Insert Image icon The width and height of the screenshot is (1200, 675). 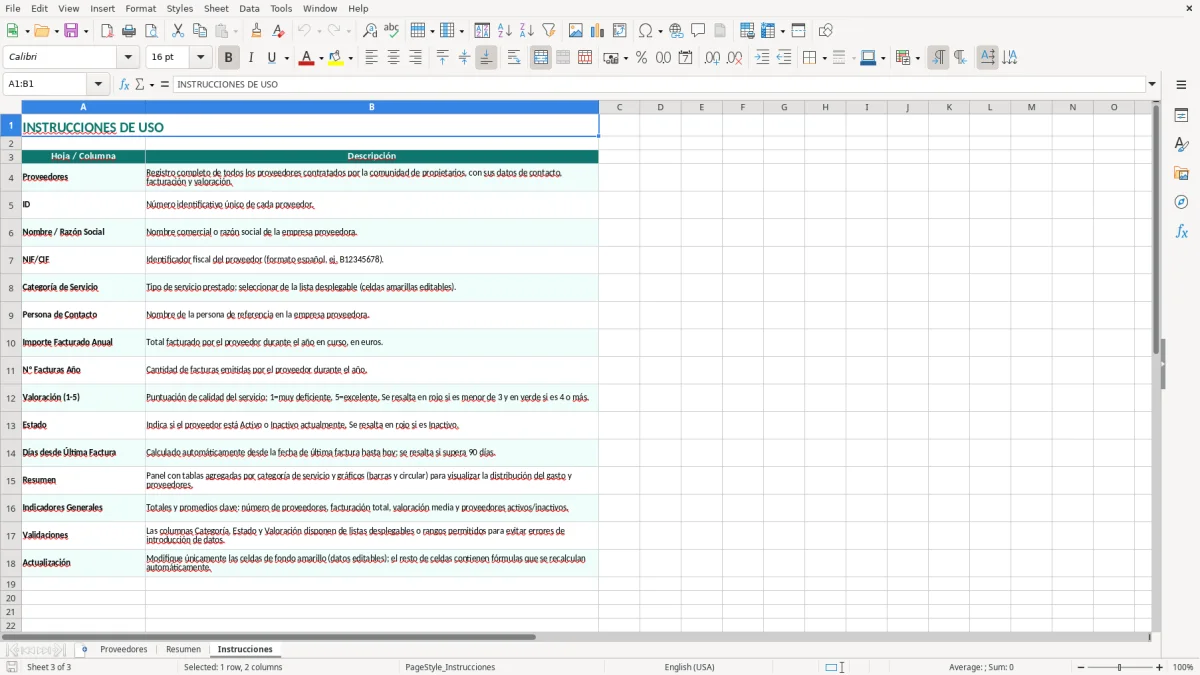tap(576, 31)
